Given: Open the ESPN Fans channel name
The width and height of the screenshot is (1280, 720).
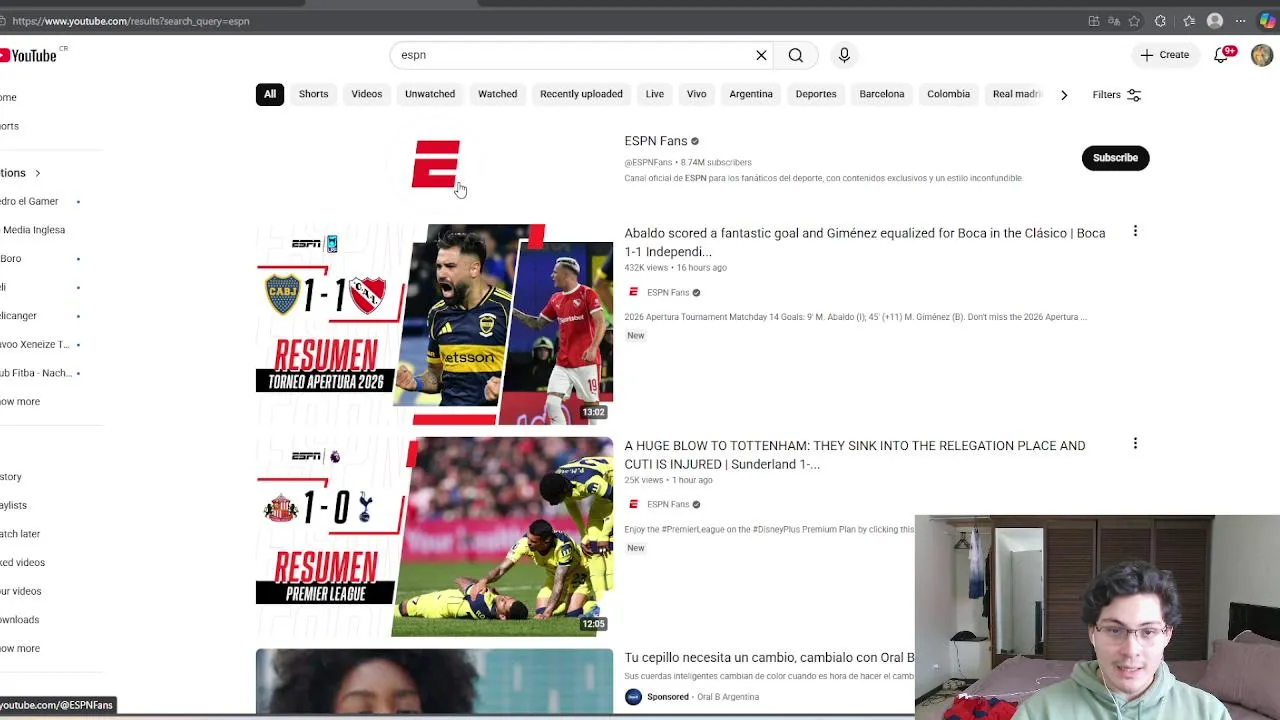Looking at the screenshot, I should pos(656,141).
